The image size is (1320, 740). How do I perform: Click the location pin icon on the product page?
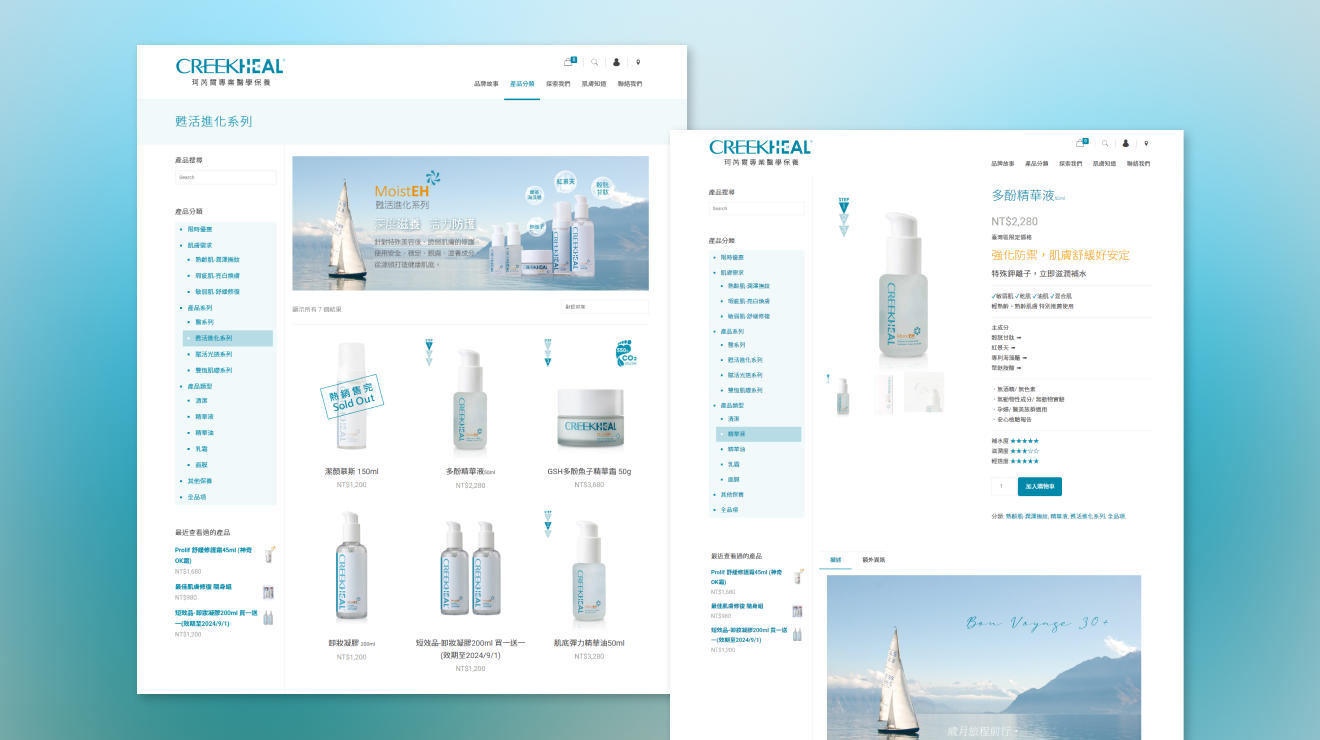point(1146,143)
